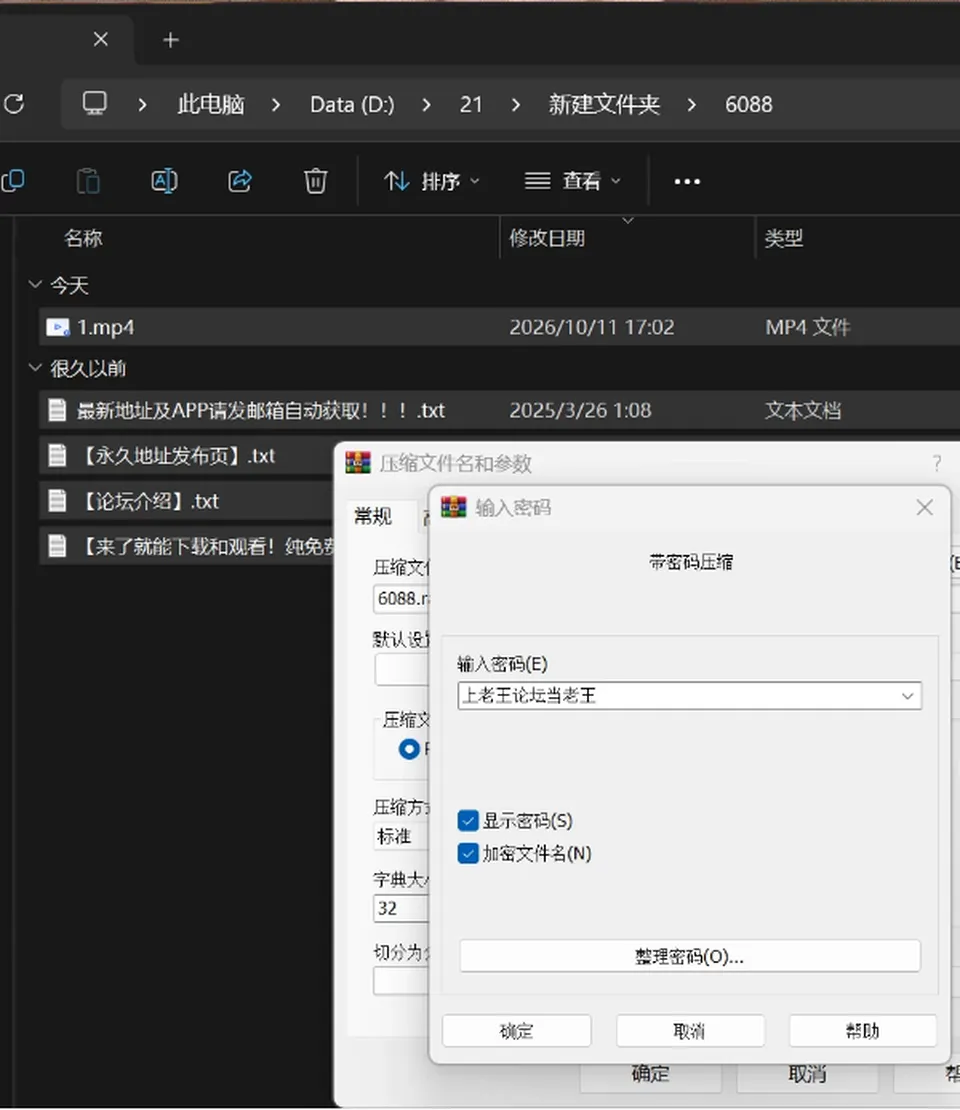
Task: Navigate to 新建文件夹 in the breadcrumb
Action: pyautogui.click(x=604, y=105)
